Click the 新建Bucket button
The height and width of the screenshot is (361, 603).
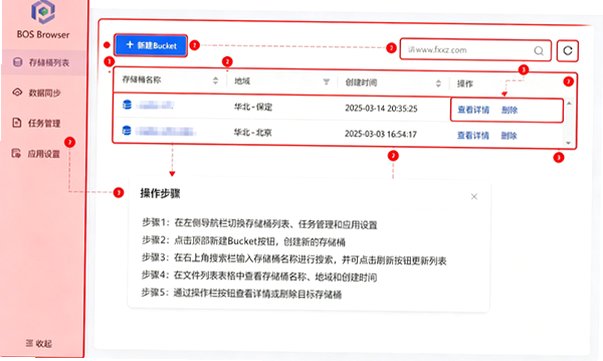[151, 45]
